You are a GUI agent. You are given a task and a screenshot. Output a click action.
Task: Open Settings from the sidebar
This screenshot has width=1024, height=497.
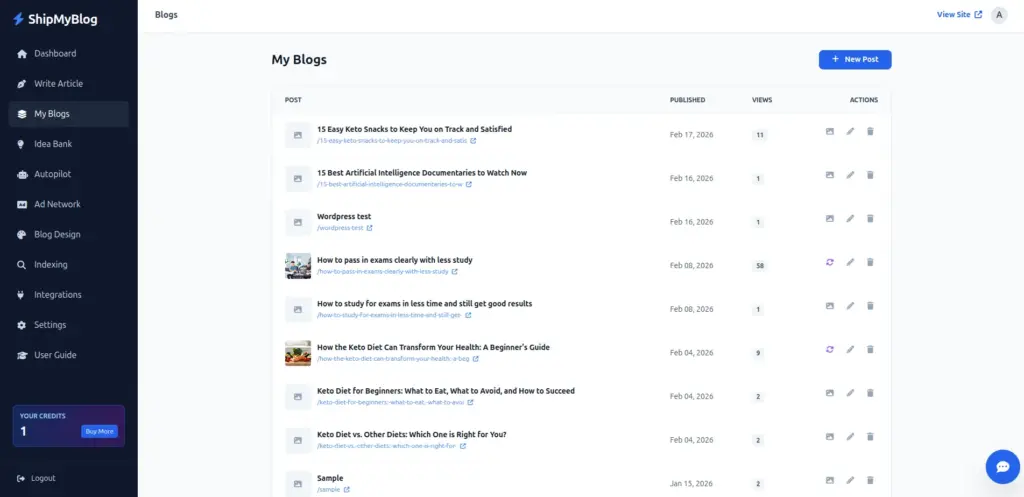(x=69, y=325)
